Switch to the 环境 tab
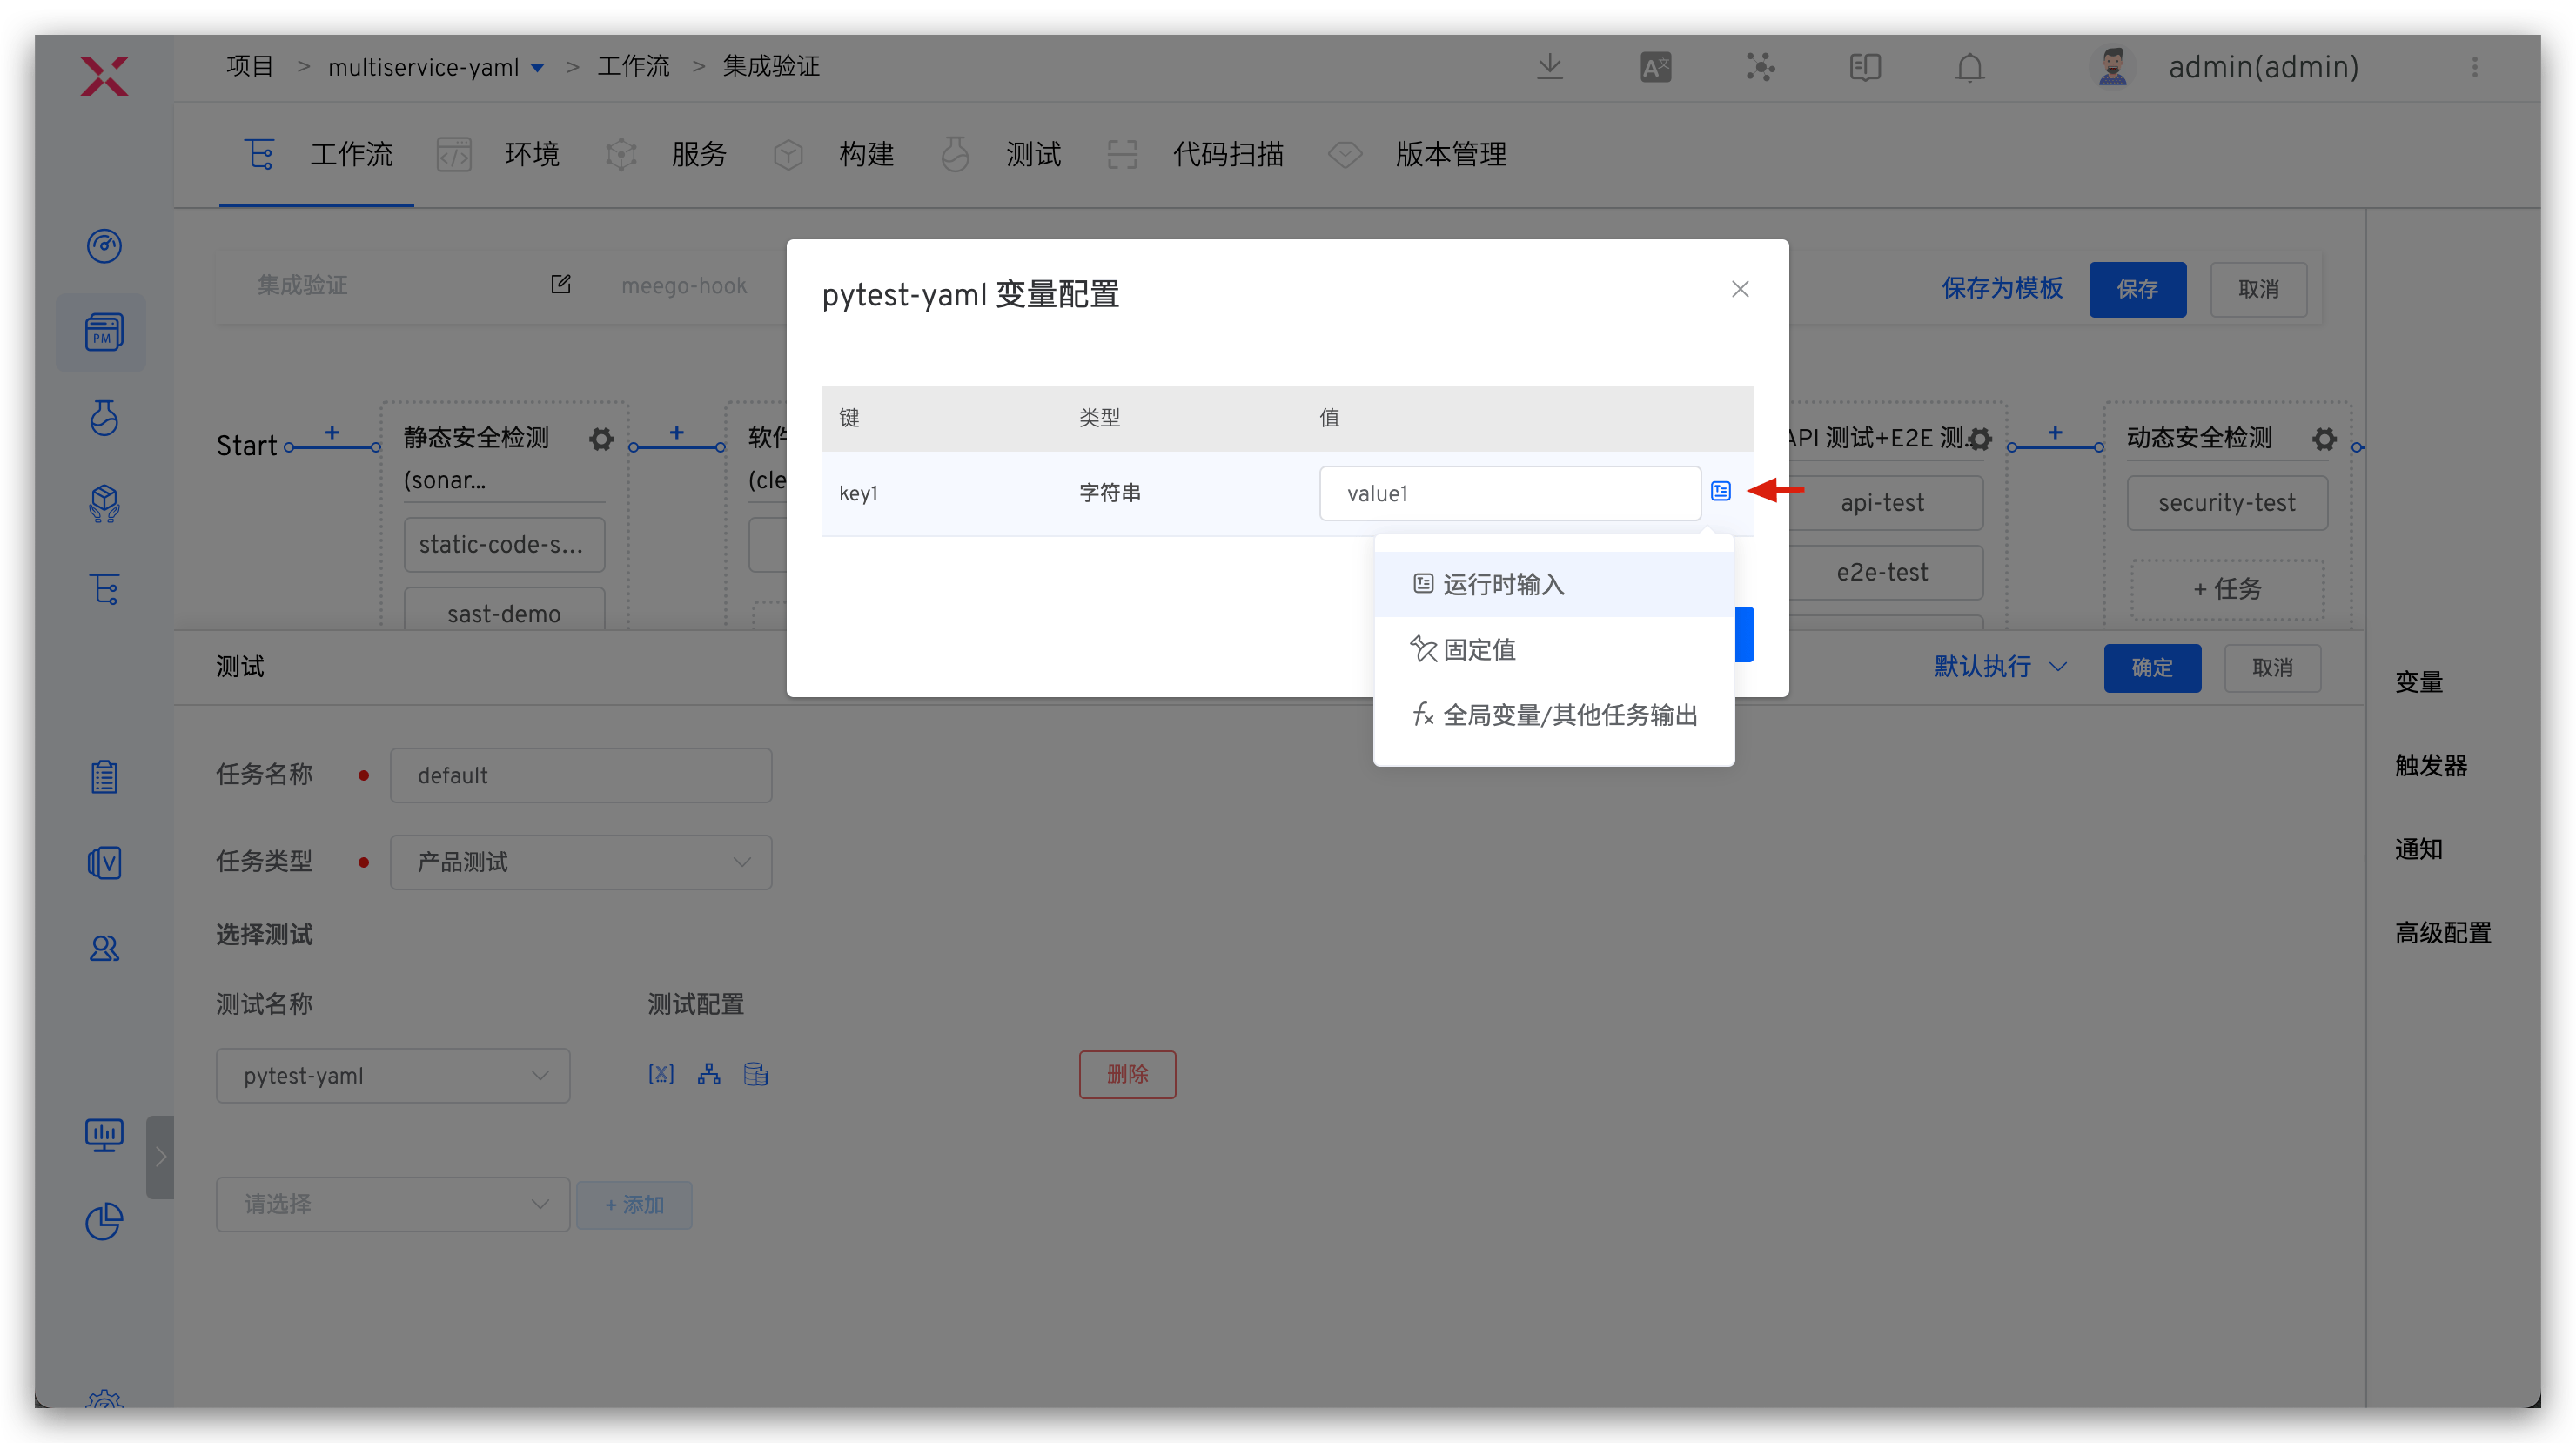The height and width of the screenshot is (1443, 2576). [531, 154]
